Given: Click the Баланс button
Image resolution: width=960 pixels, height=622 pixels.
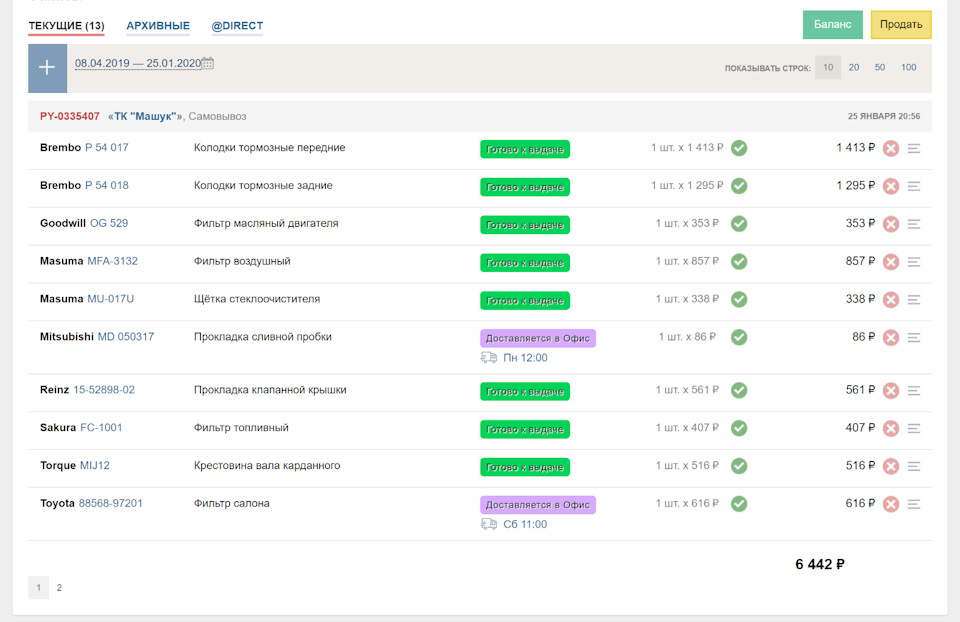Looking at the screenshot, I should 832,25.
